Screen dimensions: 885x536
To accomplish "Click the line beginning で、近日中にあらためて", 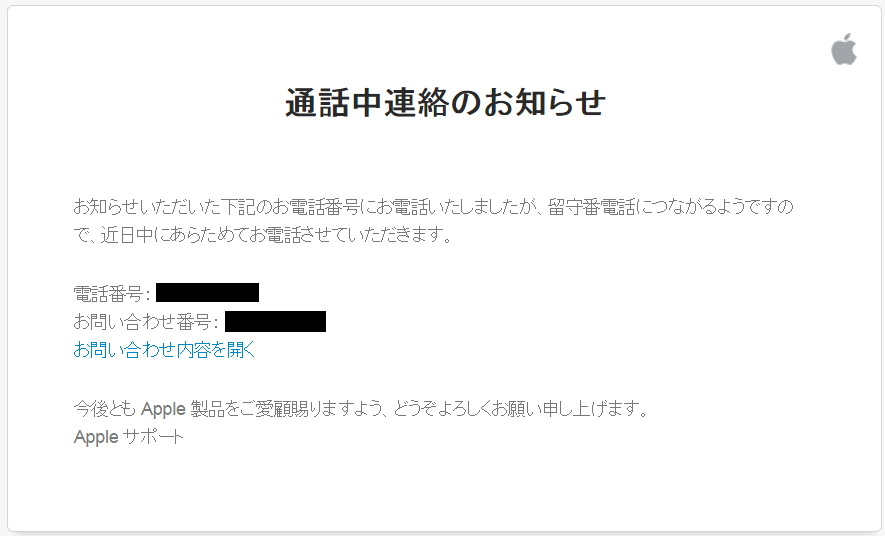I will pyautogui.click(x=263, y=235).
